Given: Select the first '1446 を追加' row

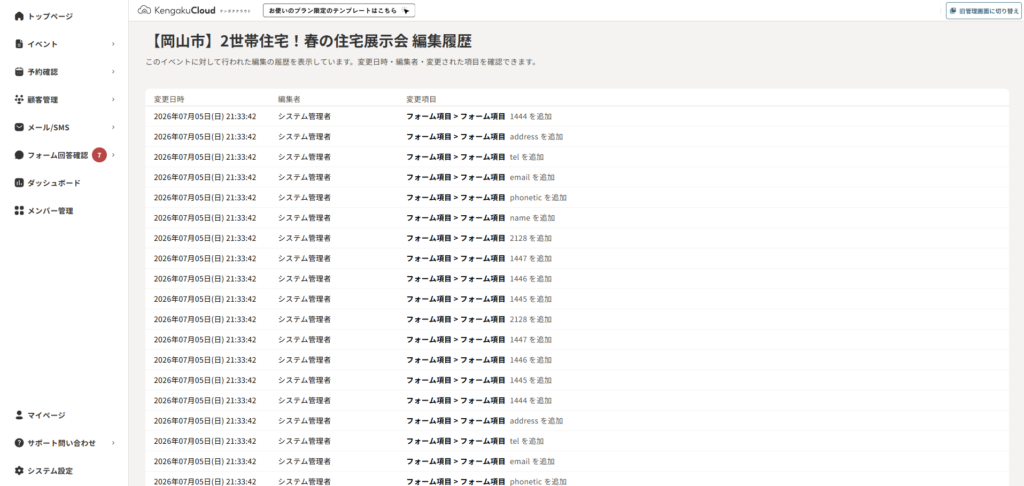Looking at the screenshot, I should 577,278.
